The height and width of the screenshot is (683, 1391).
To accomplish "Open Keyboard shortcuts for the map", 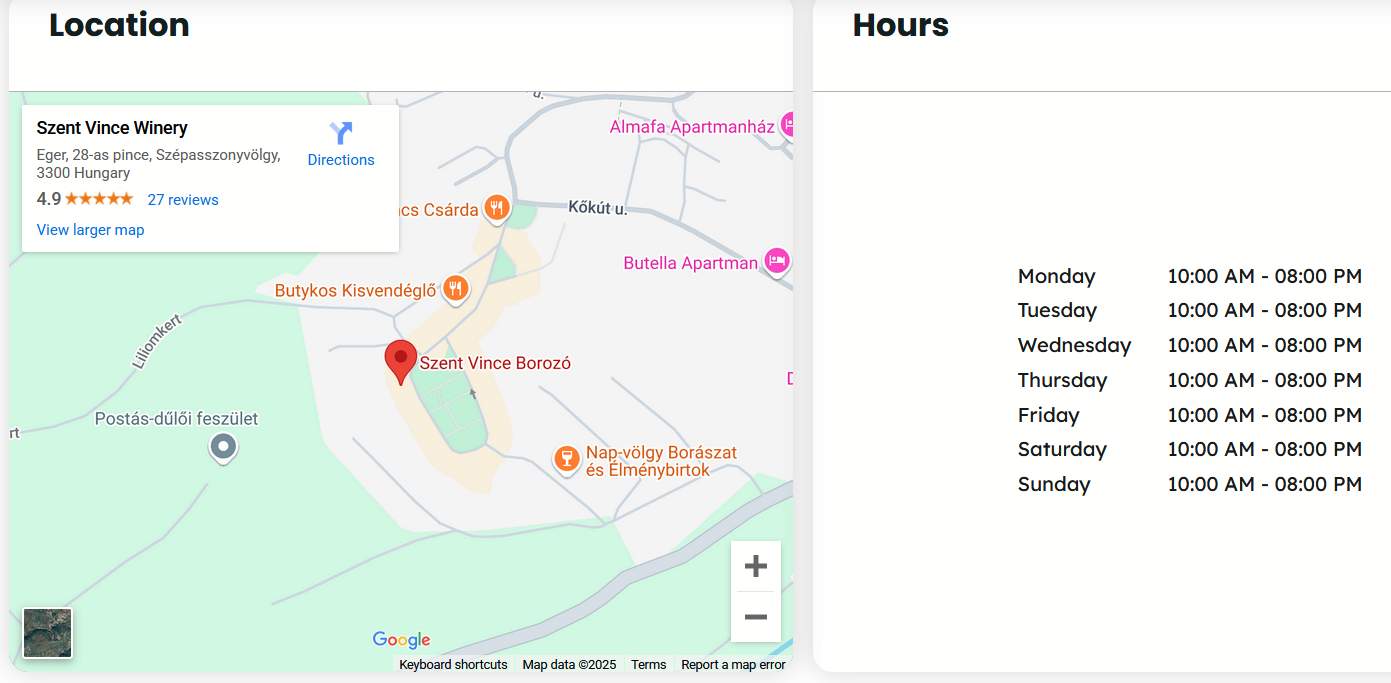I will 453,665.
